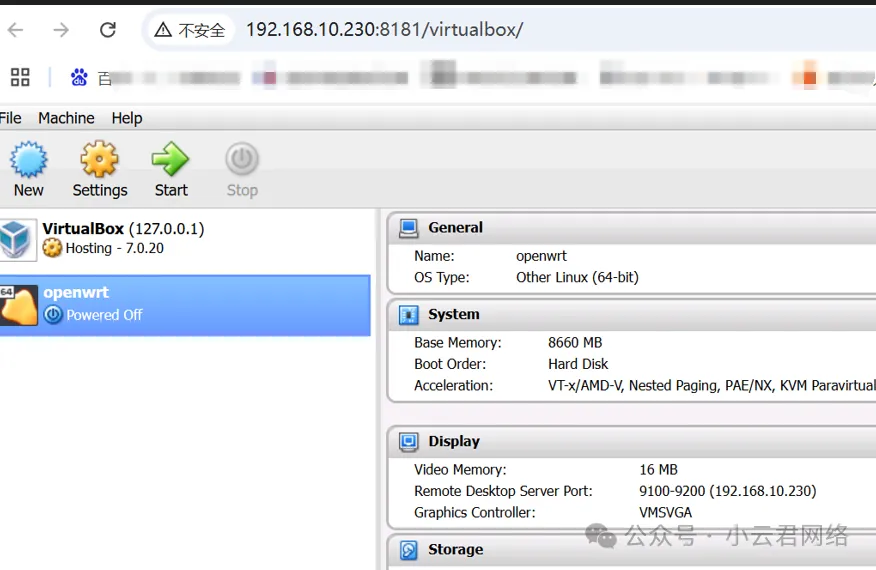
Task: Click the browser reload icon
Action: click(x=108, y=30)
